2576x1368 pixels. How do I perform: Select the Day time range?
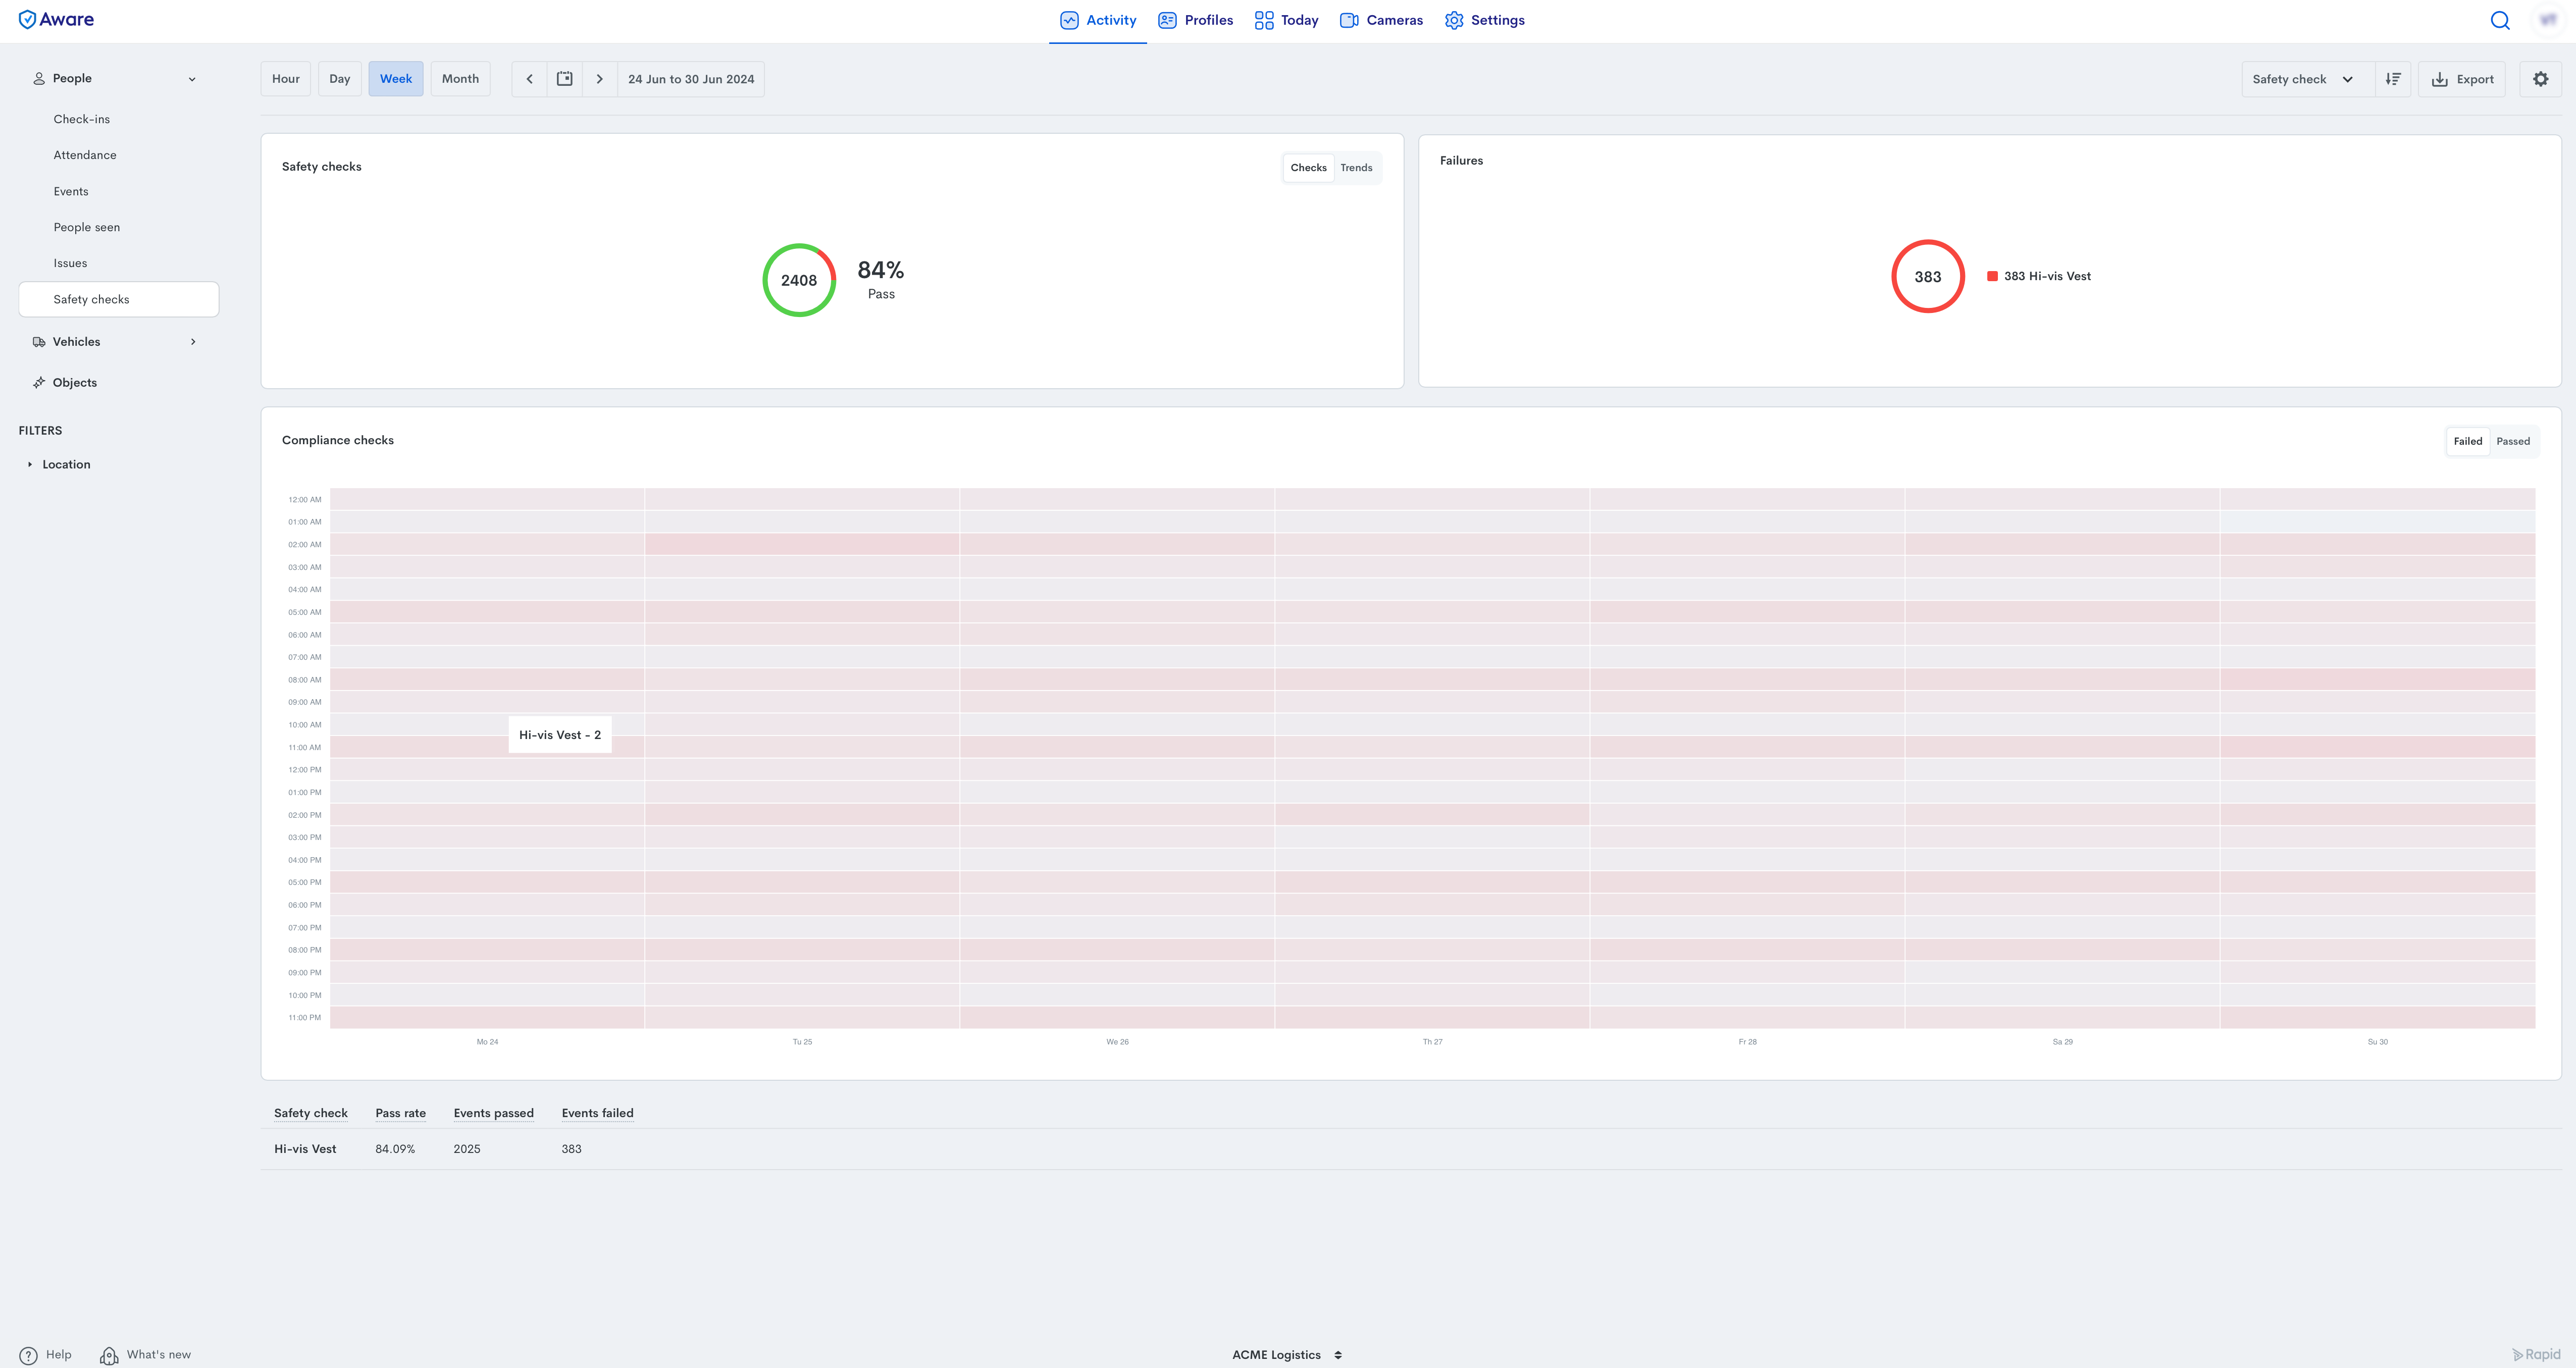pyautogui.click(x=340, y=79)
